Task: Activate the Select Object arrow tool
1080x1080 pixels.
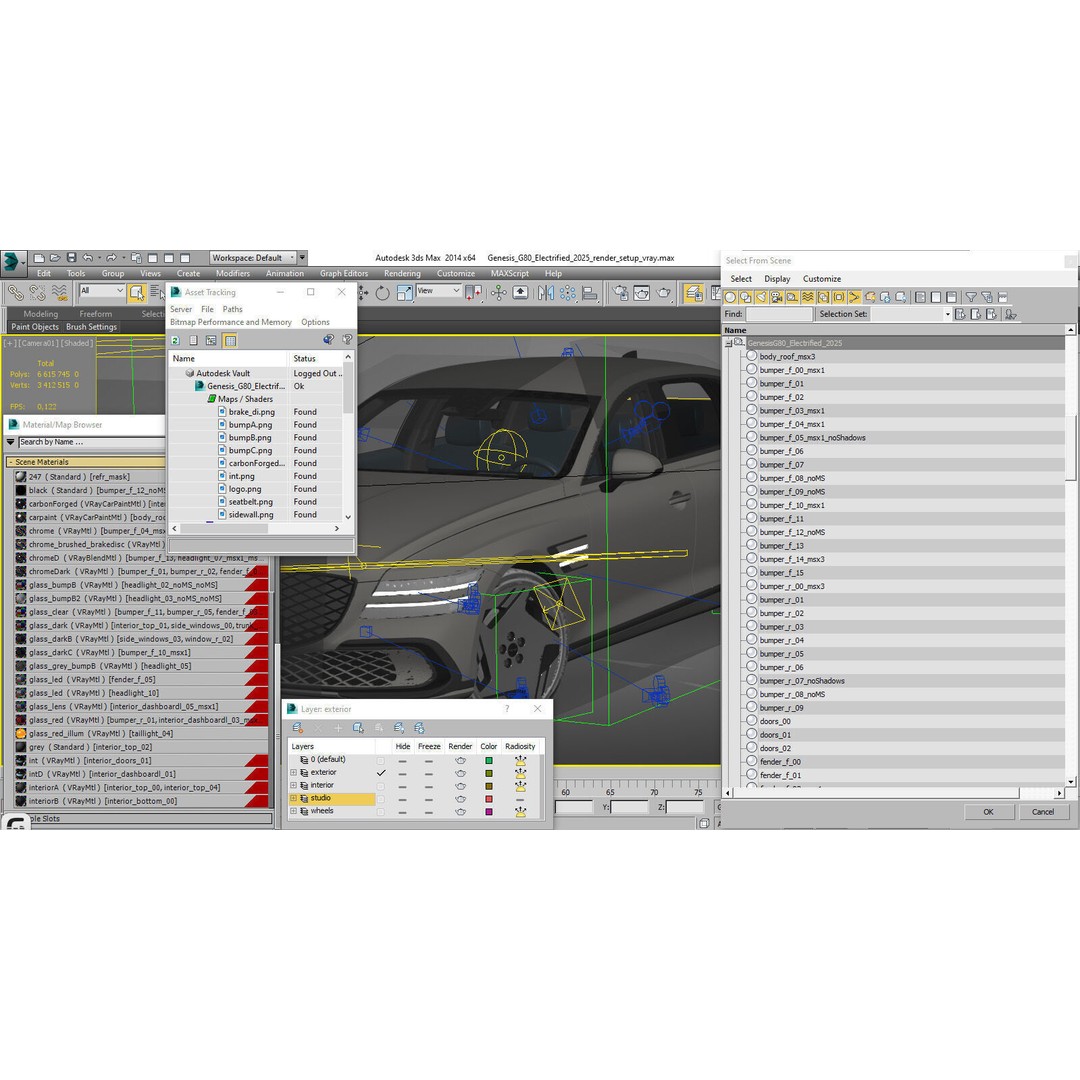Action: pyautogui.click(x=136, y=293)
